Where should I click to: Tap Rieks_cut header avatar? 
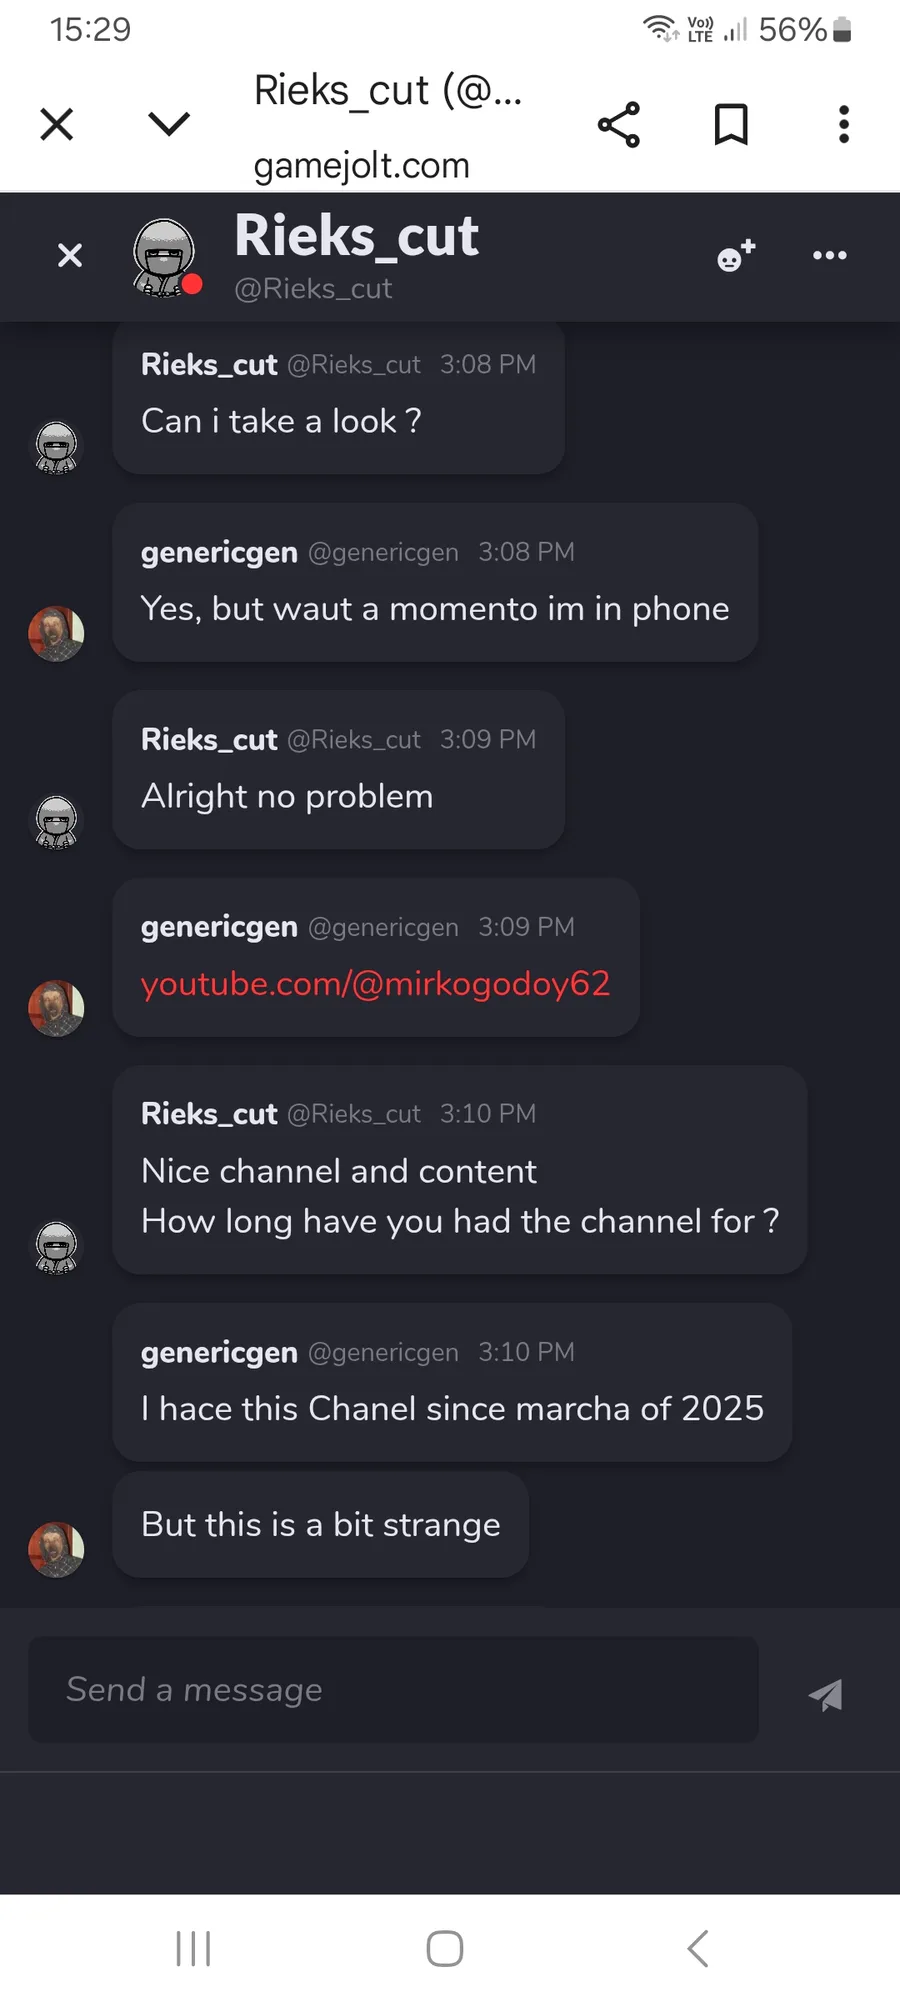coord(165,258)
